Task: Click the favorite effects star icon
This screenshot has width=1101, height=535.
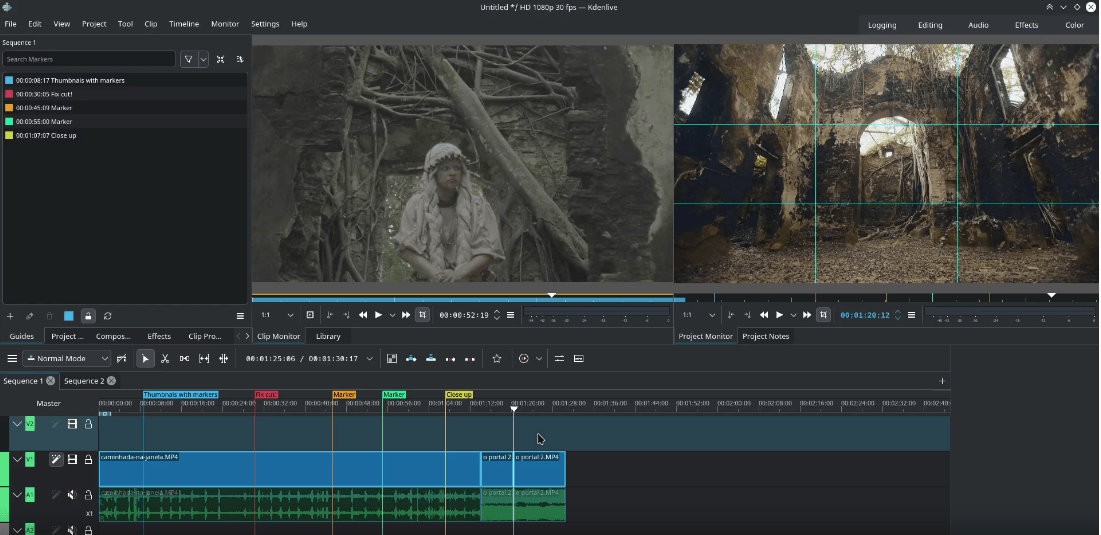Action: pyautogui.click(x=497, y=358)
